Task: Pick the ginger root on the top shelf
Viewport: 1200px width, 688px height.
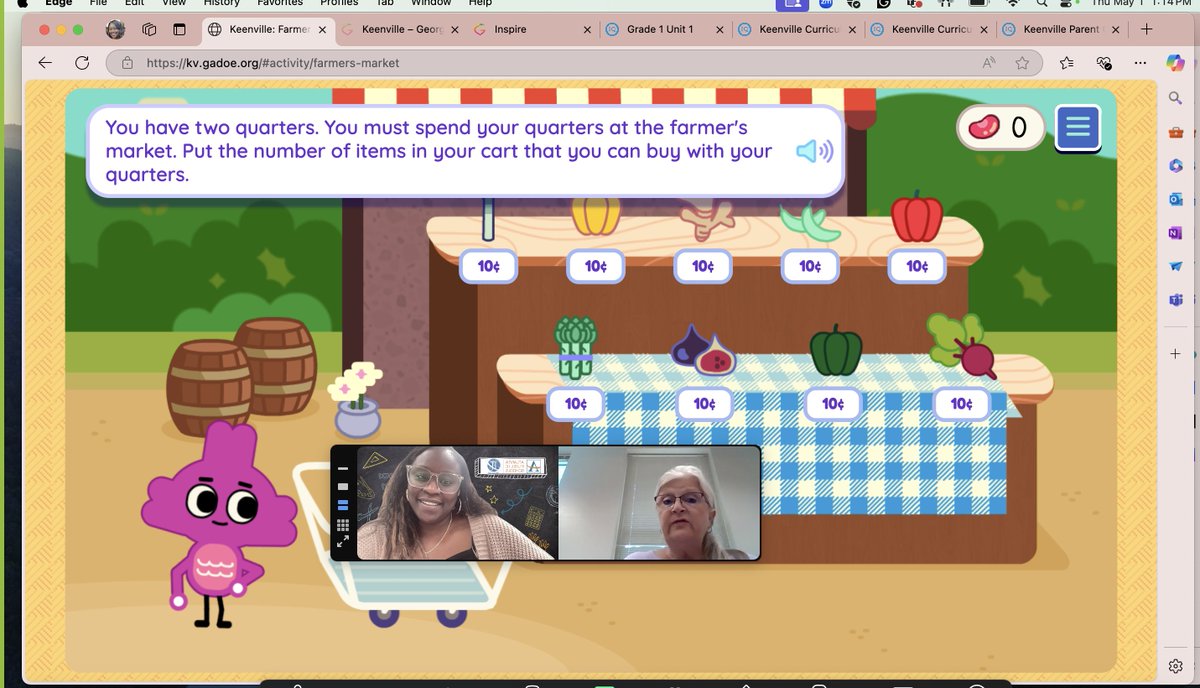Action: click(x=707, y=218)
